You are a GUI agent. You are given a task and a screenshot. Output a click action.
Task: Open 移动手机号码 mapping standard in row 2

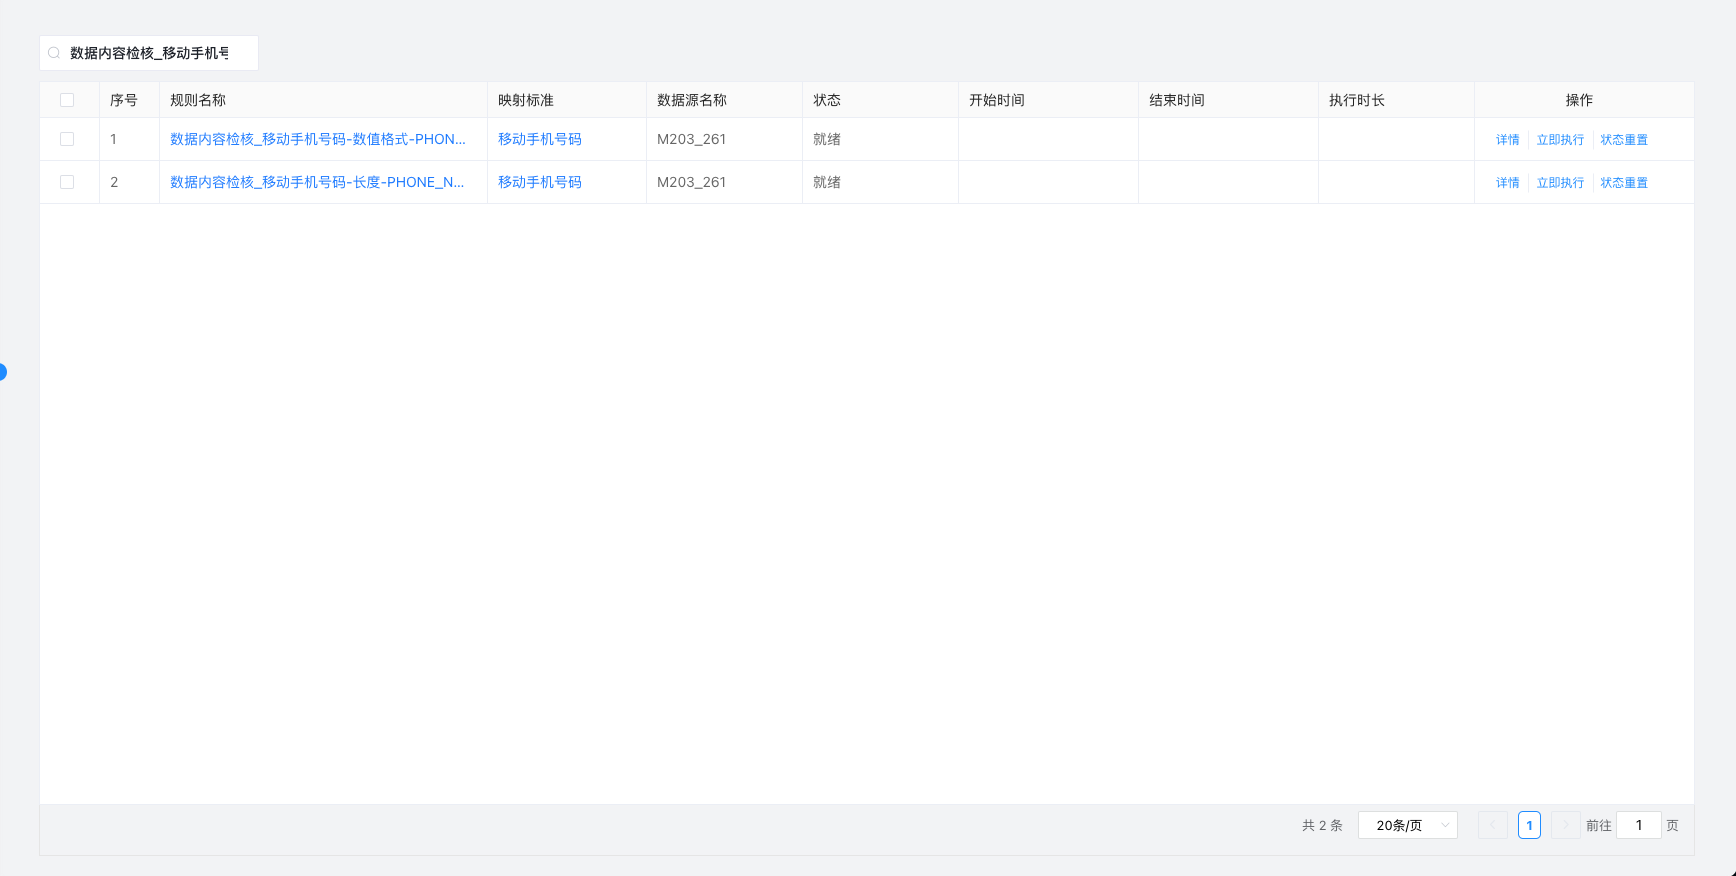(539, 182)
